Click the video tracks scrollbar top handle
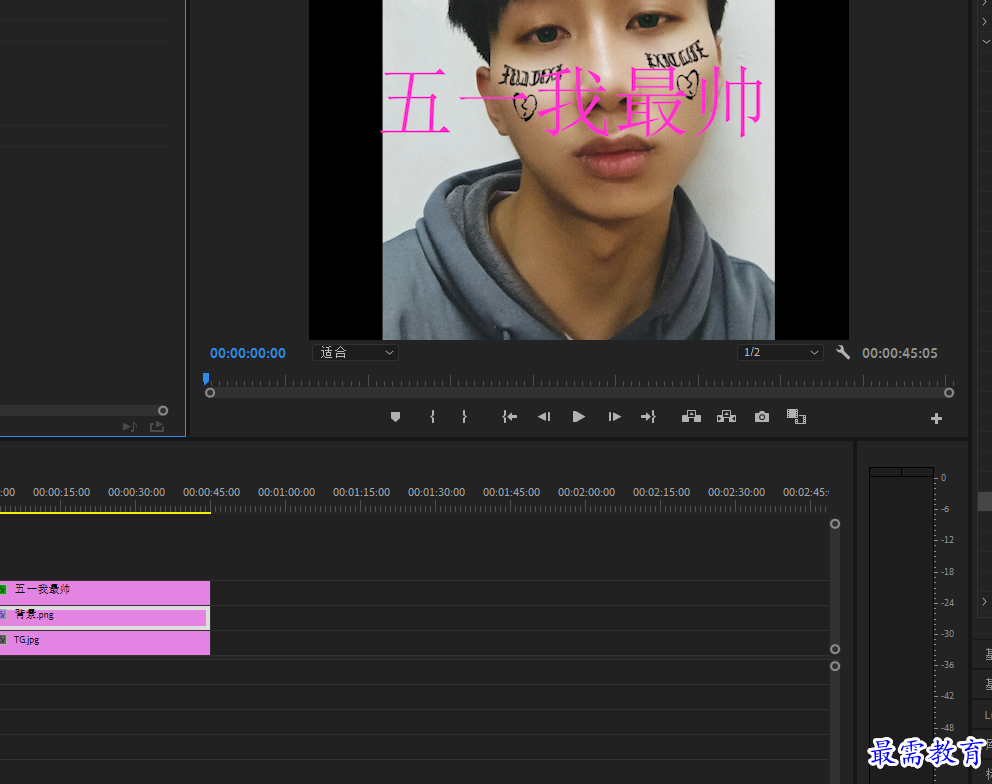This screenshot has width=992, height=784. 835,524
